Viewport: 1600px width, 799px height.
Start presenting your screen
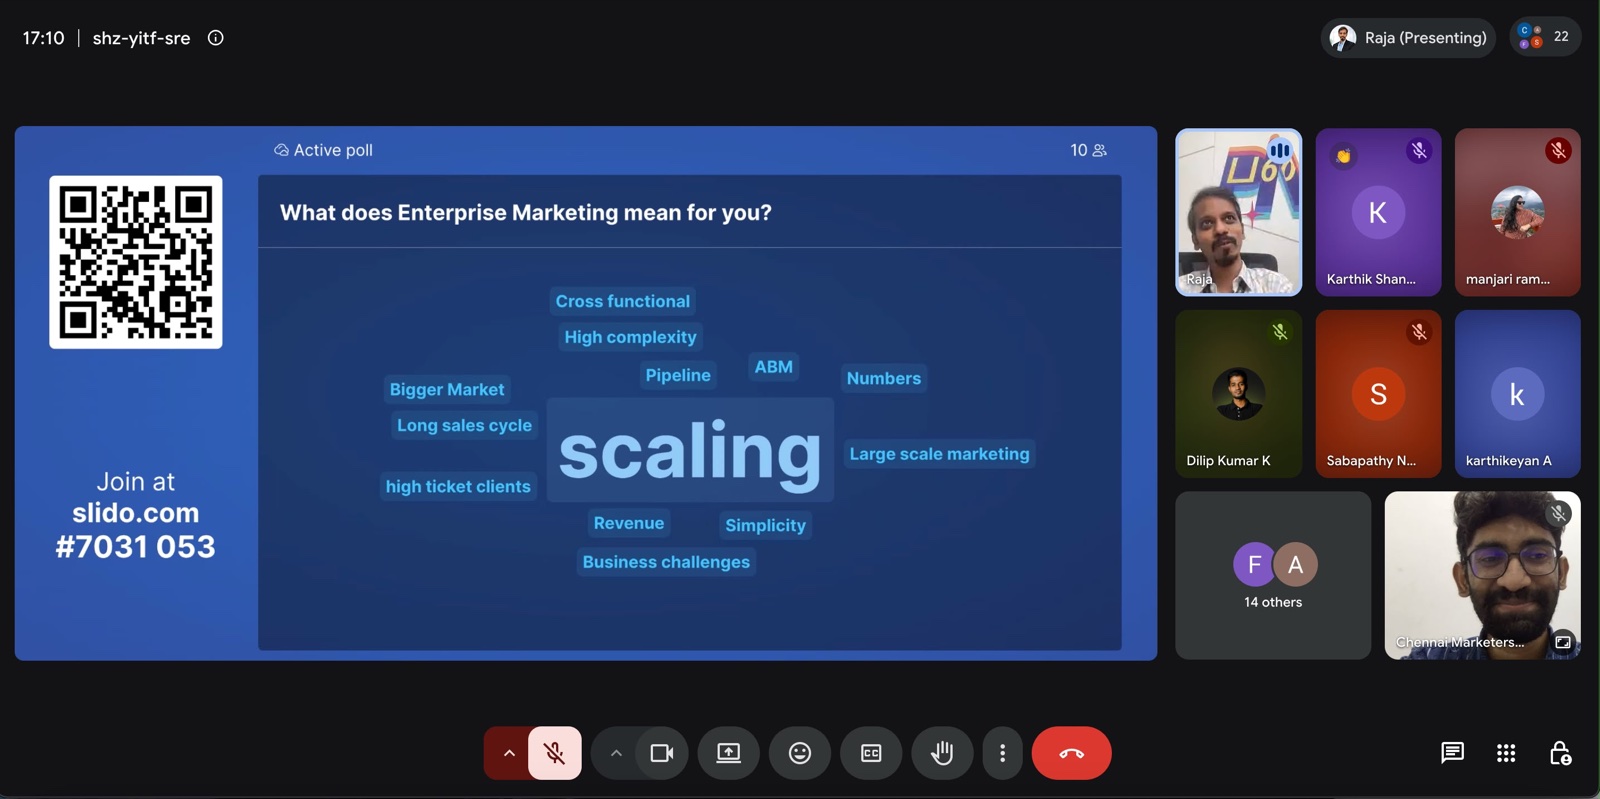[x=729, y=753]
